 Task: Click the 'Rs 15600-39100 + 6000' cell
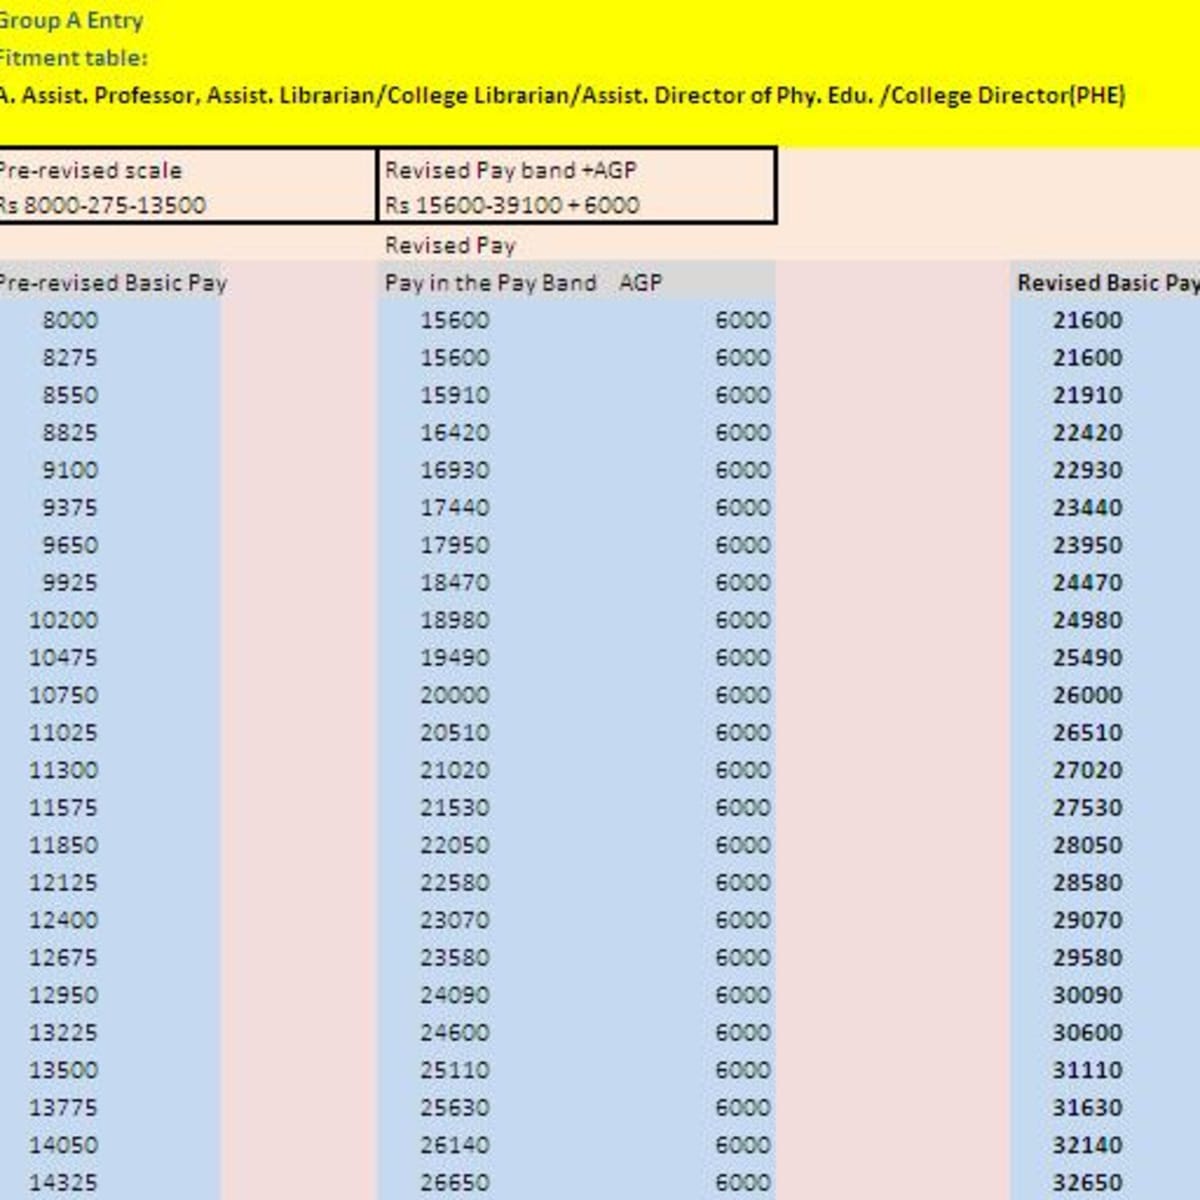[512, 205]
